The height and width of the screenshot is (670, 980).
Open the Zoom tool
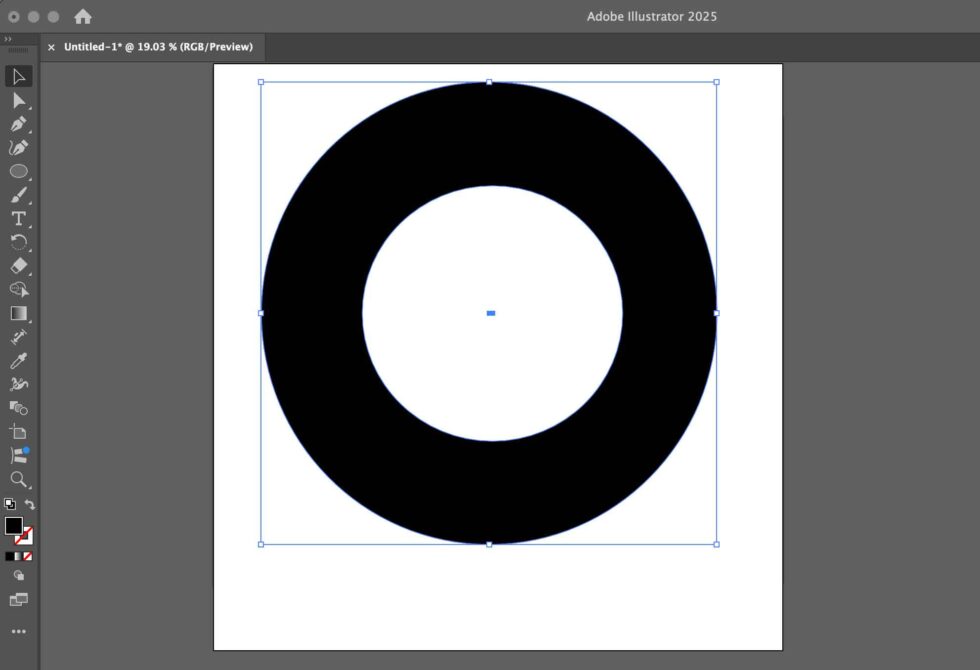click(18, 480)
